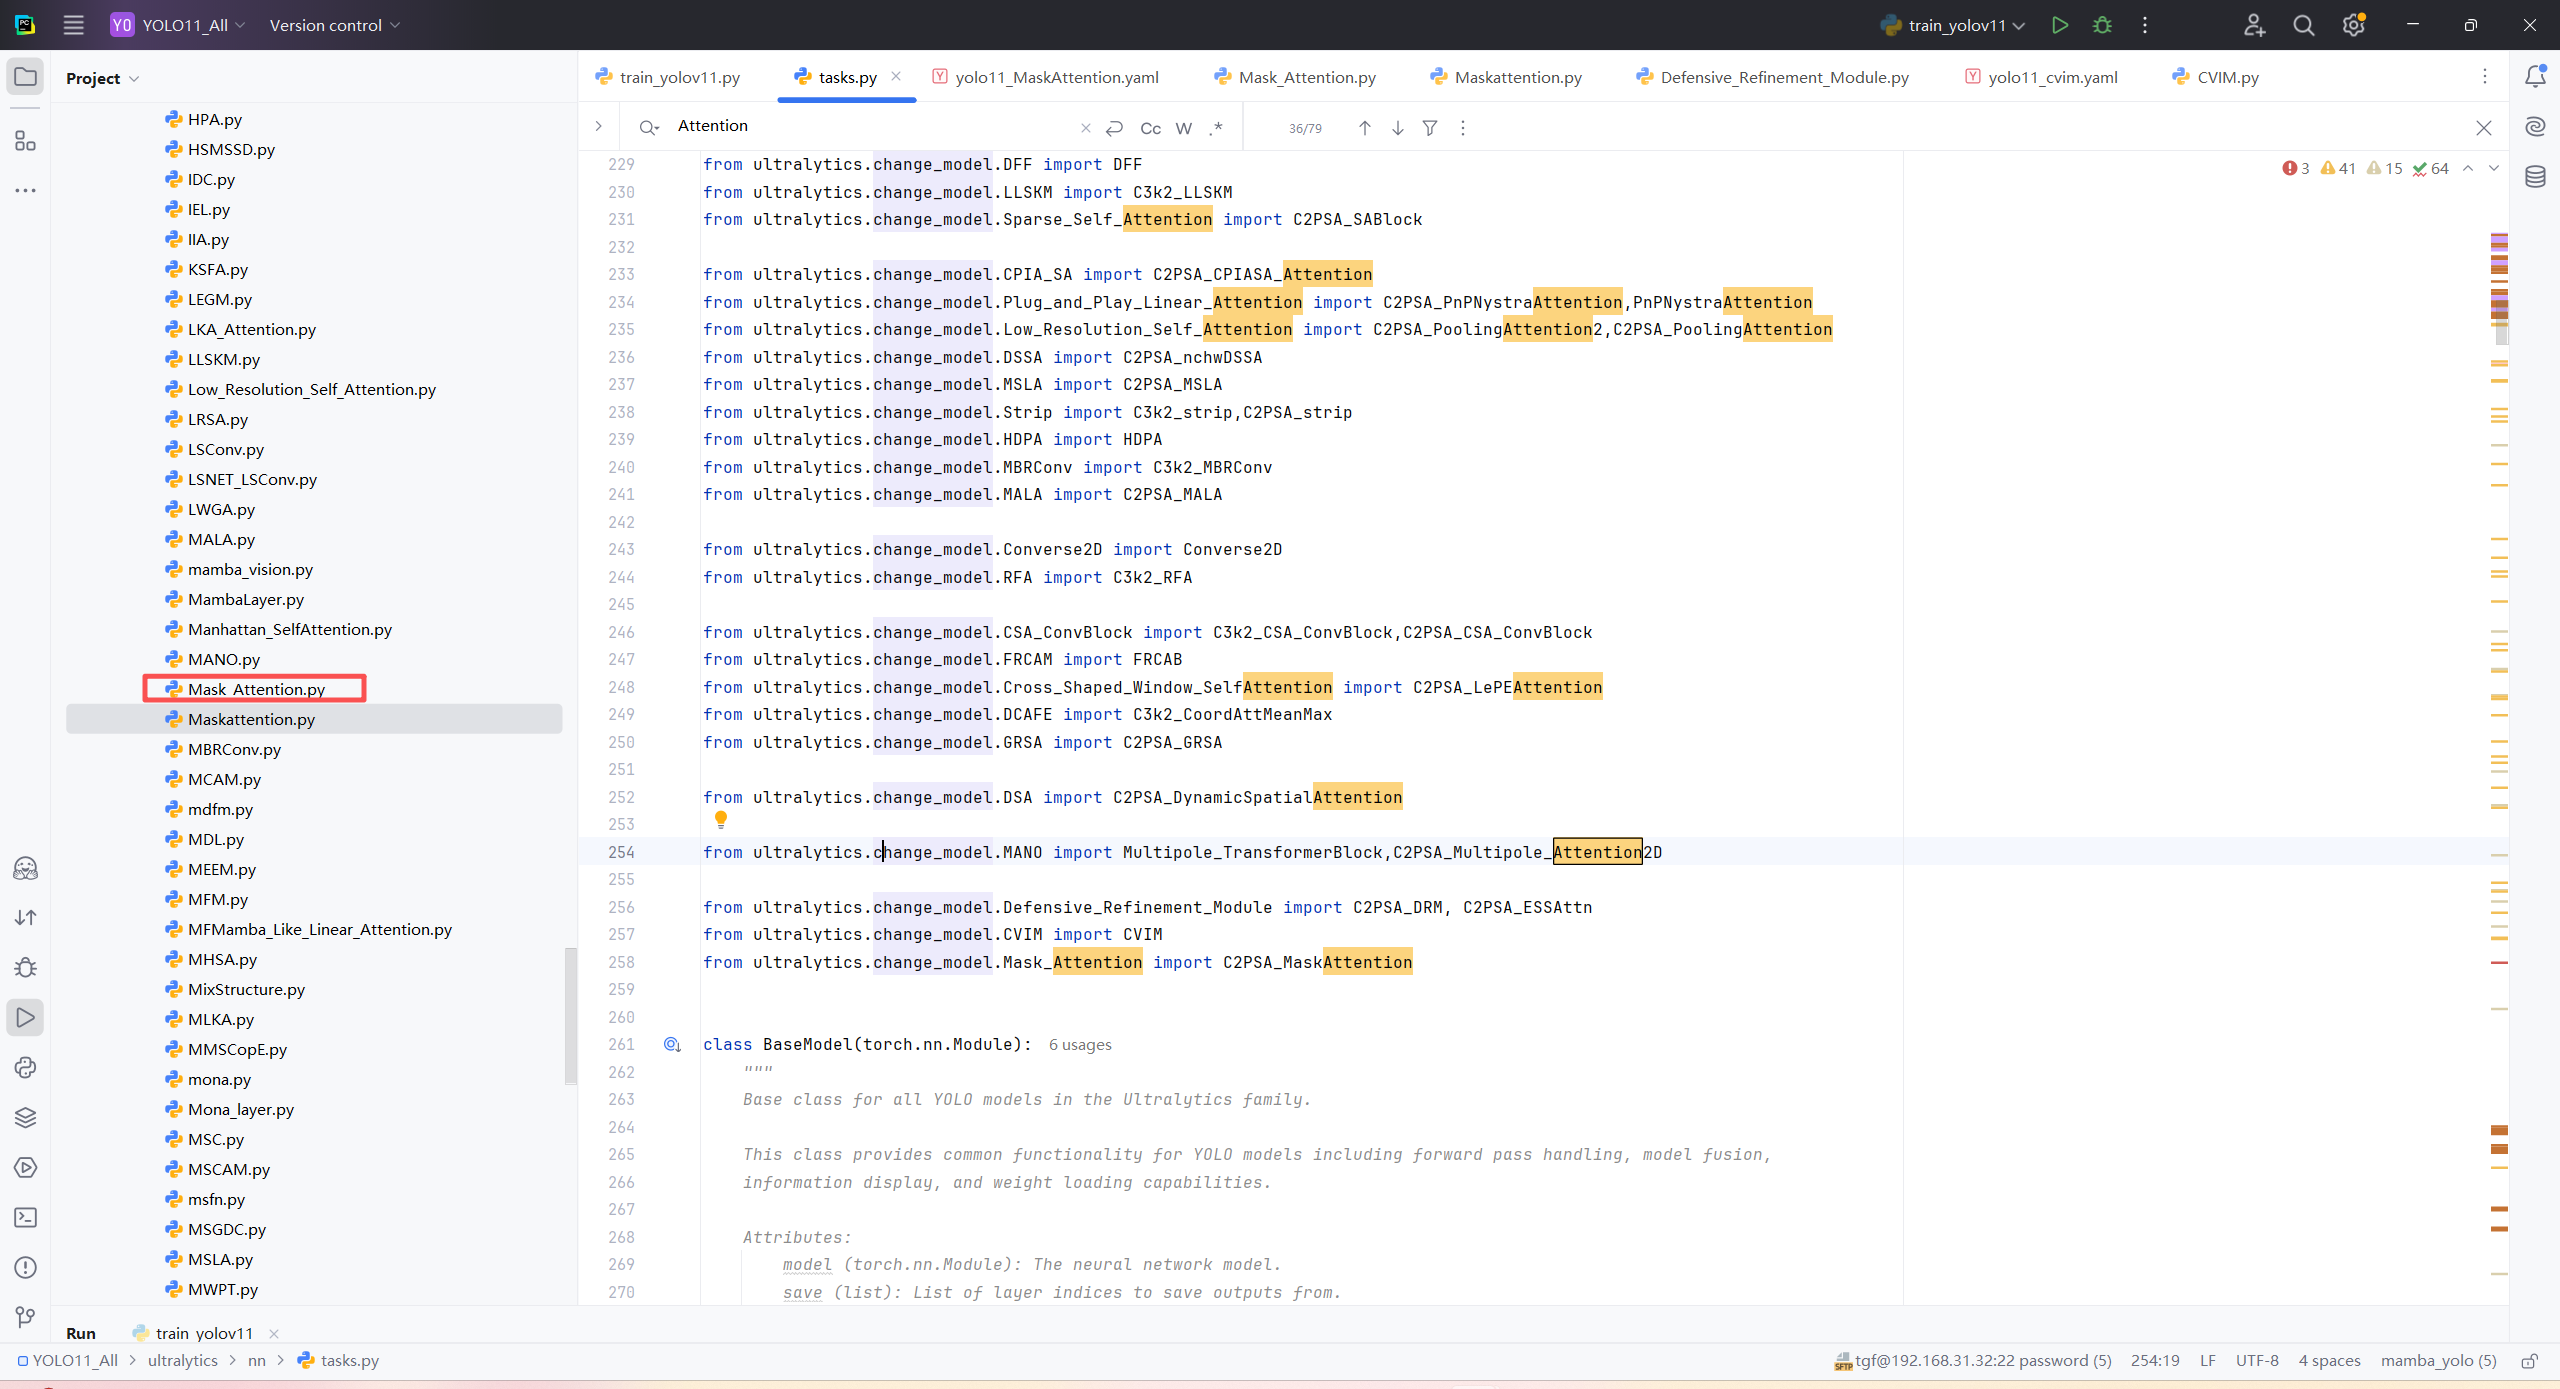Open the Terminal tool window
This screenshot has width=2560, height=1389.
pos(25,1217)
